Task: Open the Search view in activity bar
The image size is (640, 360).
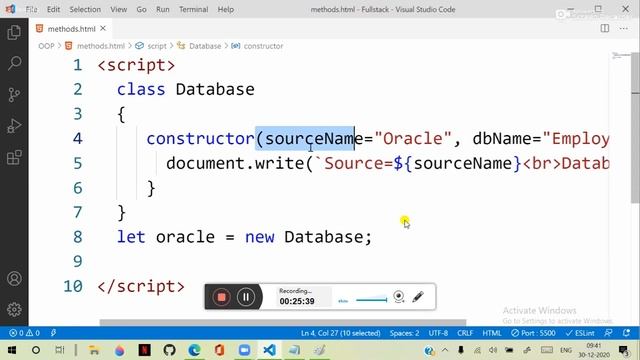Action: coord(14,63)
